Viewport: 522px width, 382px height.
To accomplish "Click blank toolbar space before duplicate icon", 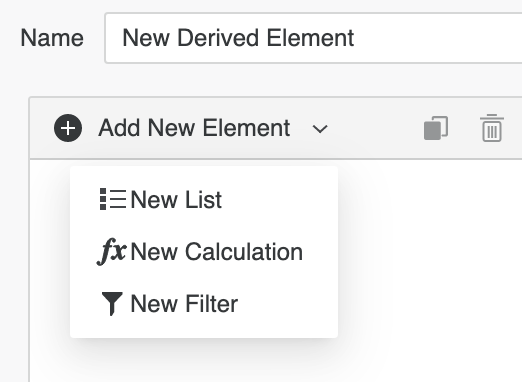I will tap(375, 128).
